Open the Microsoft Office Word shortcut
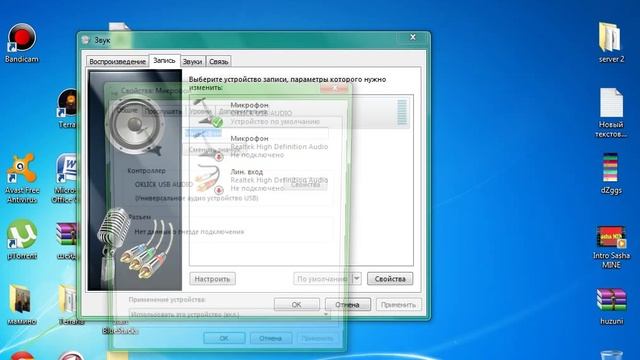 click(66, 178)
